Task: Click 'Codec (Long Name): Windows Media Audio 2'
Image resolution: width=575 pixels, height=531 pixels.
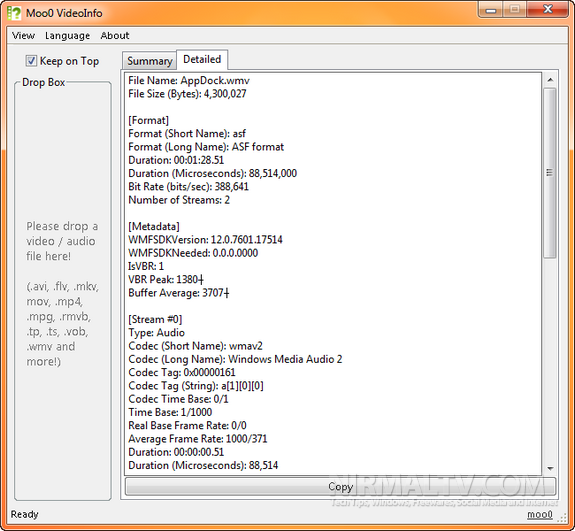Action: [235, 359]
